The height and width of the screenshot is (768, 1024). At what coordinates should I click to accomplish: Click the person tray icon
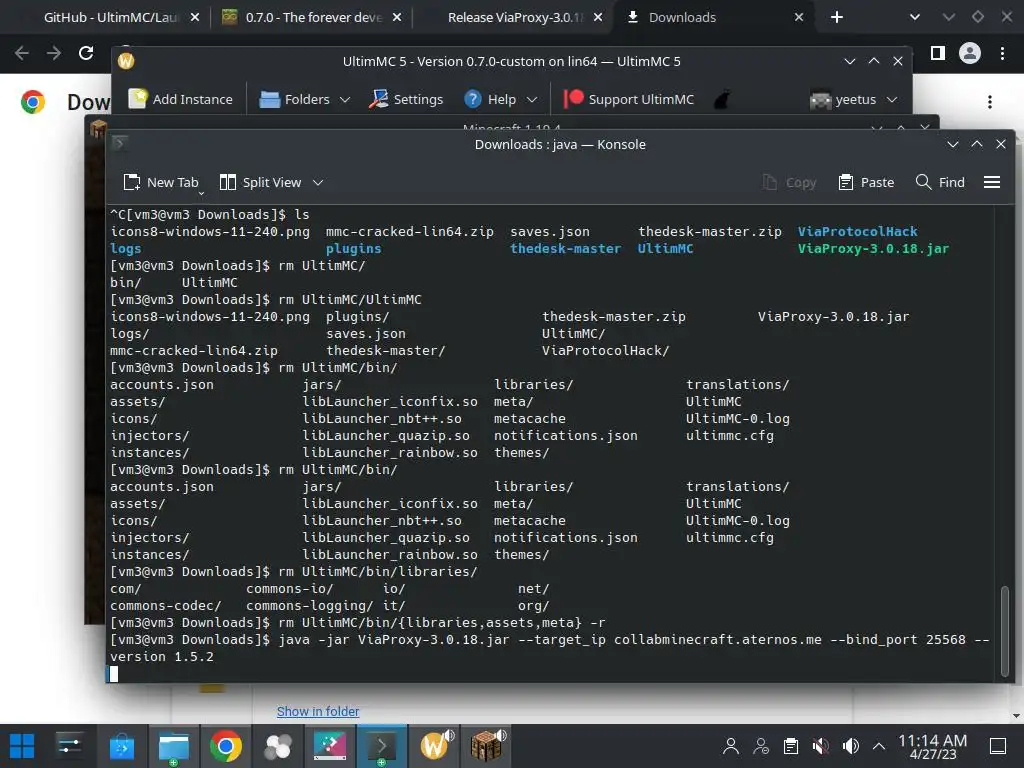(731, 746)
